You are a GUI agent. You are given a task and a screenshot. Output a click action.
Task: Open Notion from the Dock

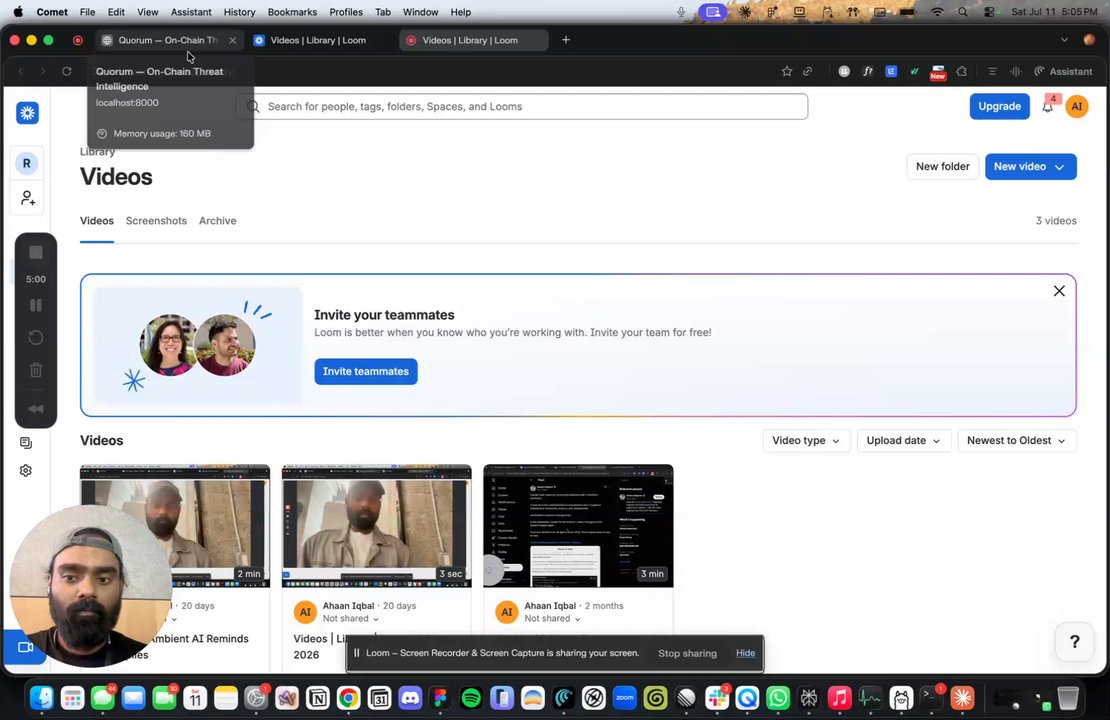pos(318,699)
